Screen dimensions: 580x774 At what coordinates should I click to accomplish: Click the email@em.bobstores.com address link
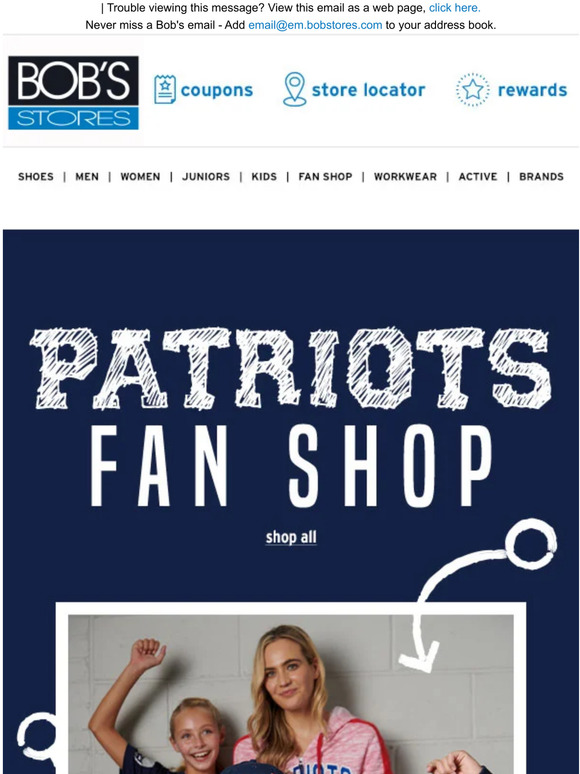click(x=315, y=25)
